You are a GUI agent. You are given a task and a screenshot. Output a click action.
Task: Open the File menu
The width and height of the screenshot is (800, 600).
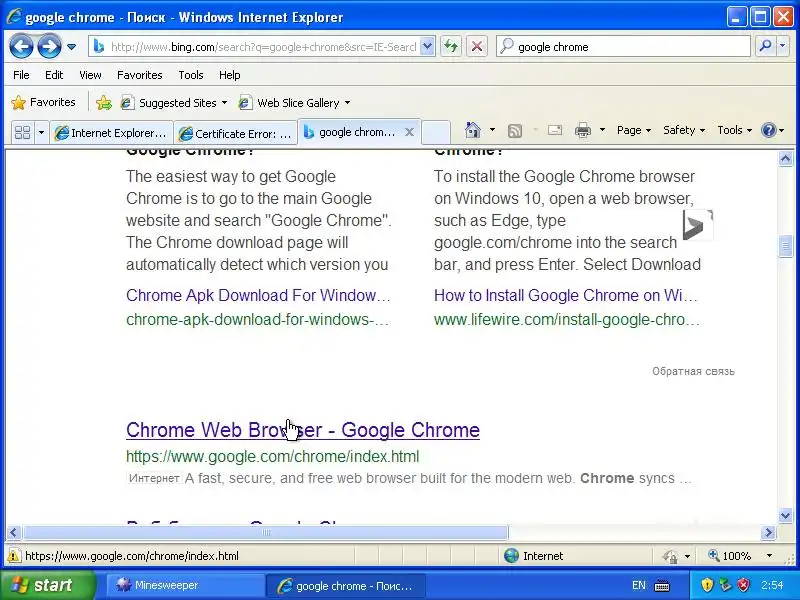click(x=21, y=75)
